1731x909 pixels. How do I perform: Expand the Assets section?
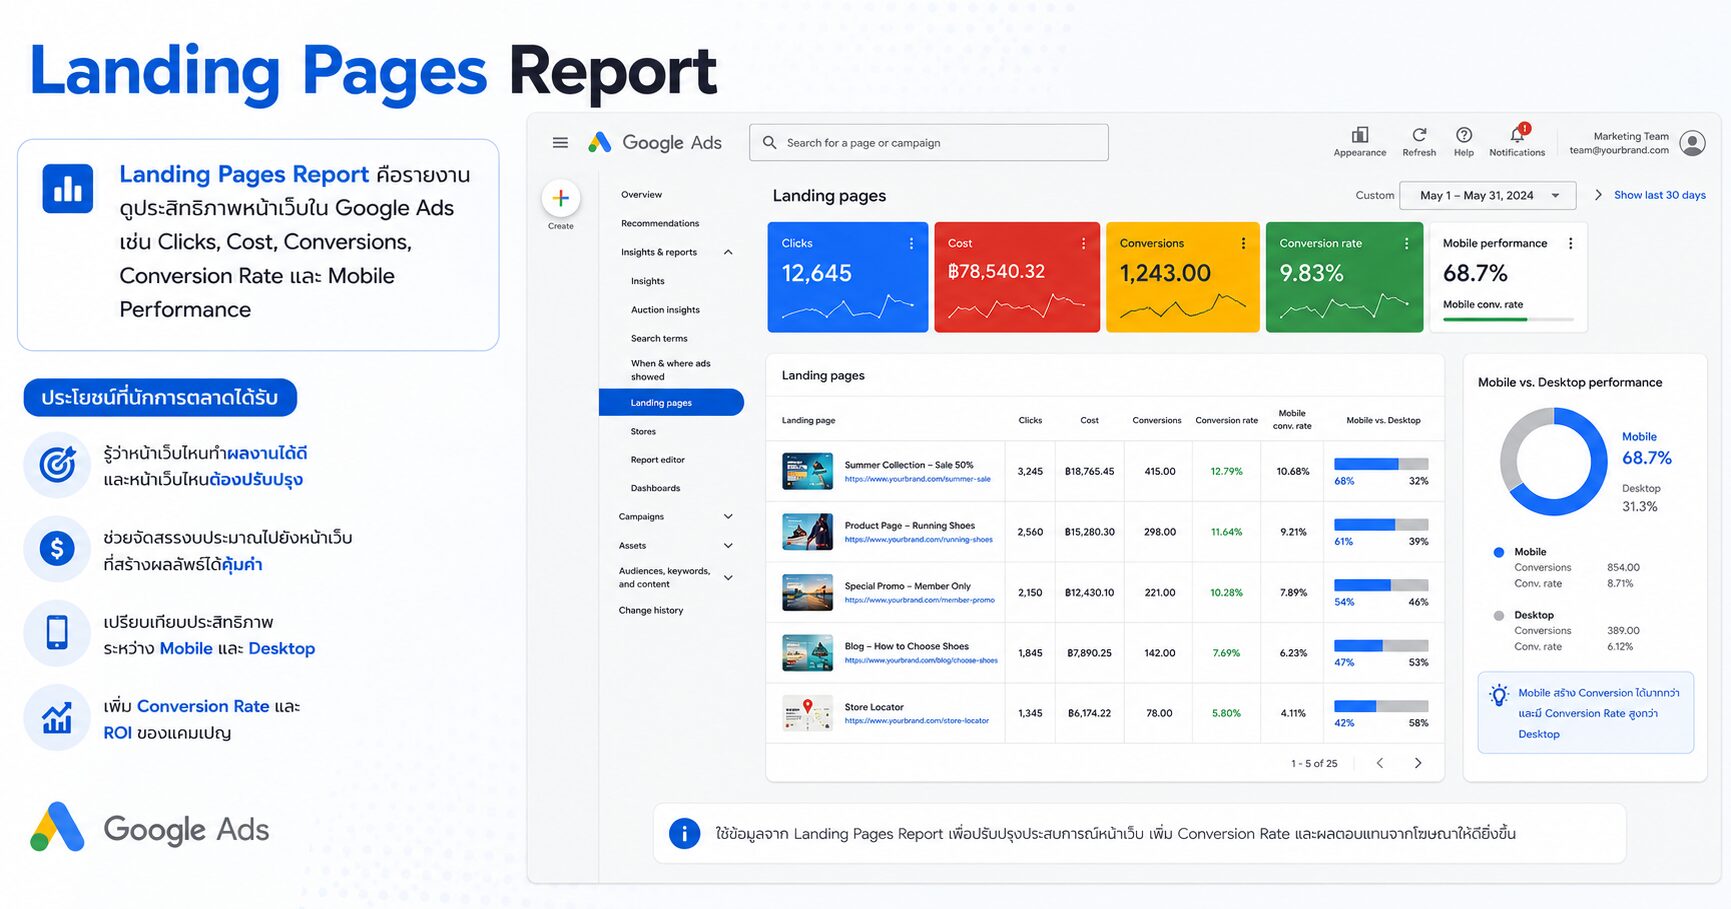pyautogui.click(x=728, y=545)
